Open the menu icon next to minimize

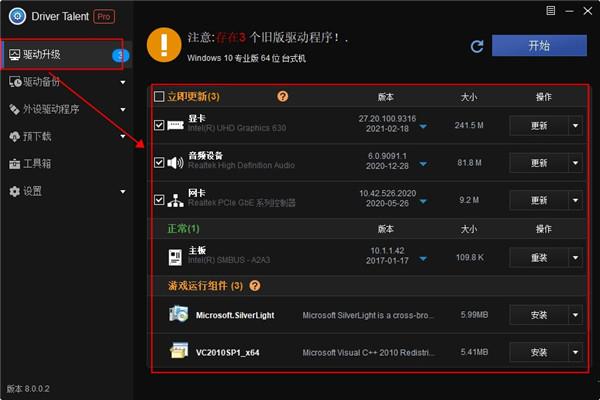point(550,11)
